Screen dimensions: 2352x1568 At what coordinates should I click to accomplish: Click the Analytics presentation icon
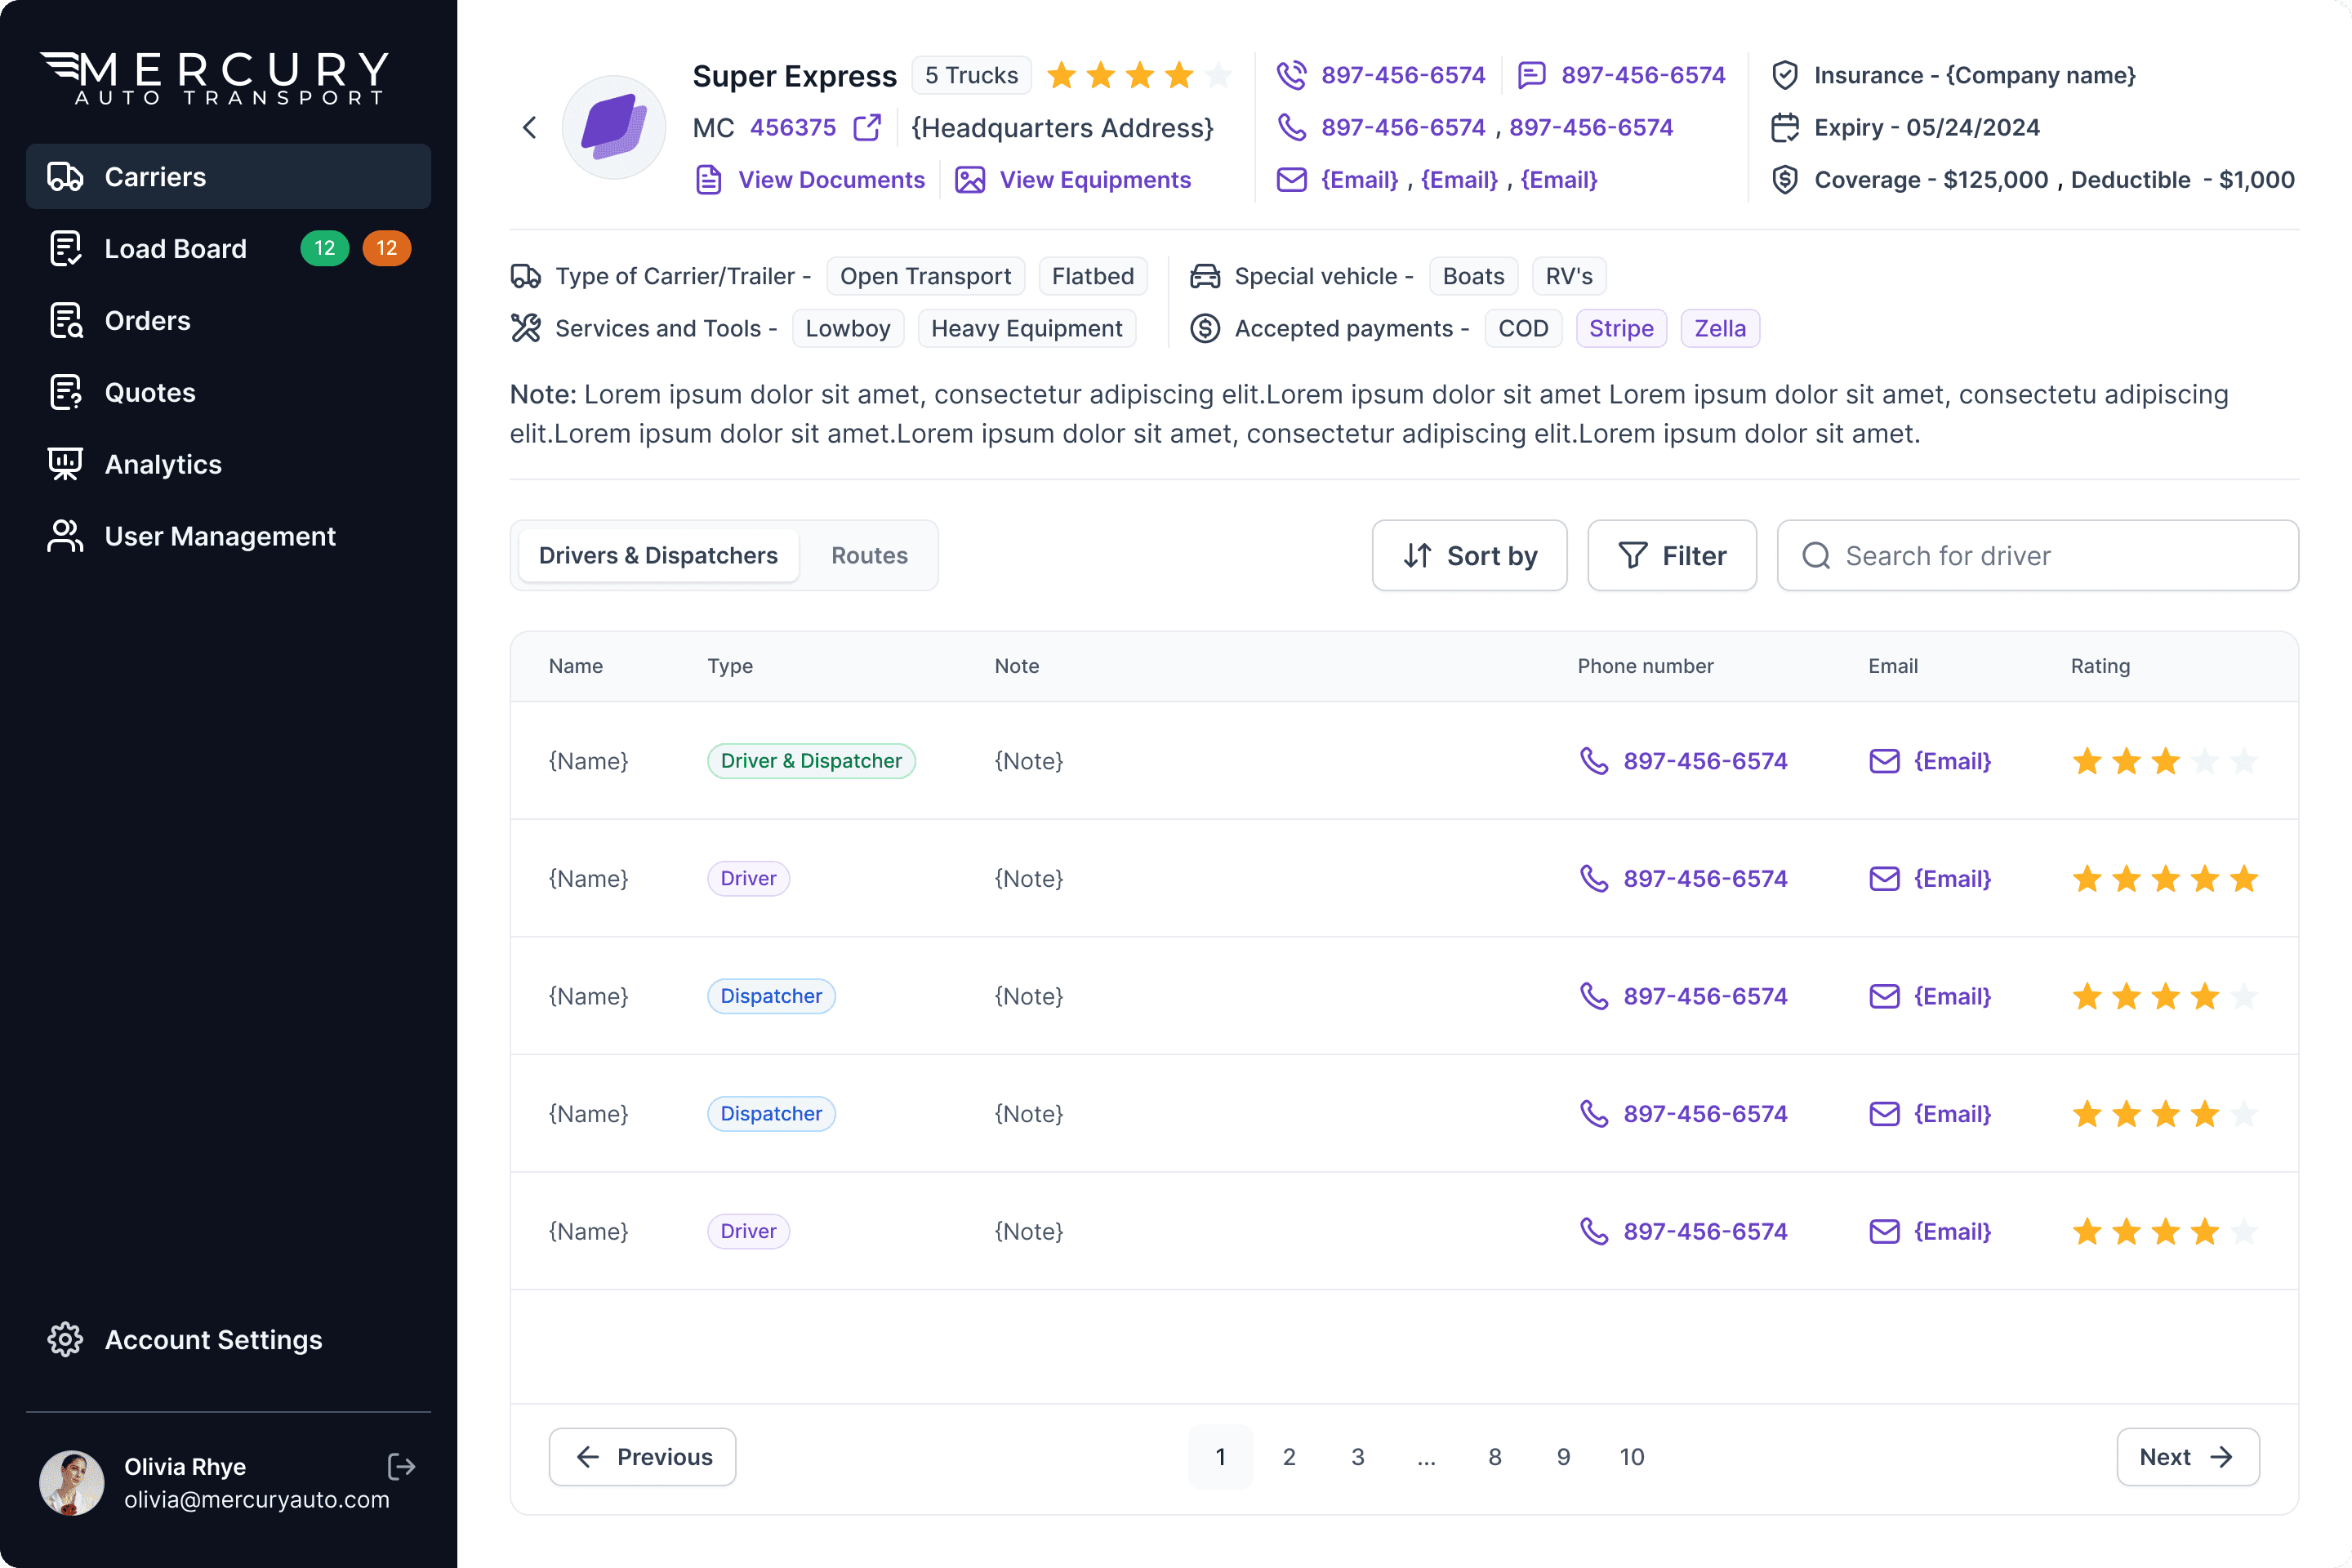pos(66,464)
